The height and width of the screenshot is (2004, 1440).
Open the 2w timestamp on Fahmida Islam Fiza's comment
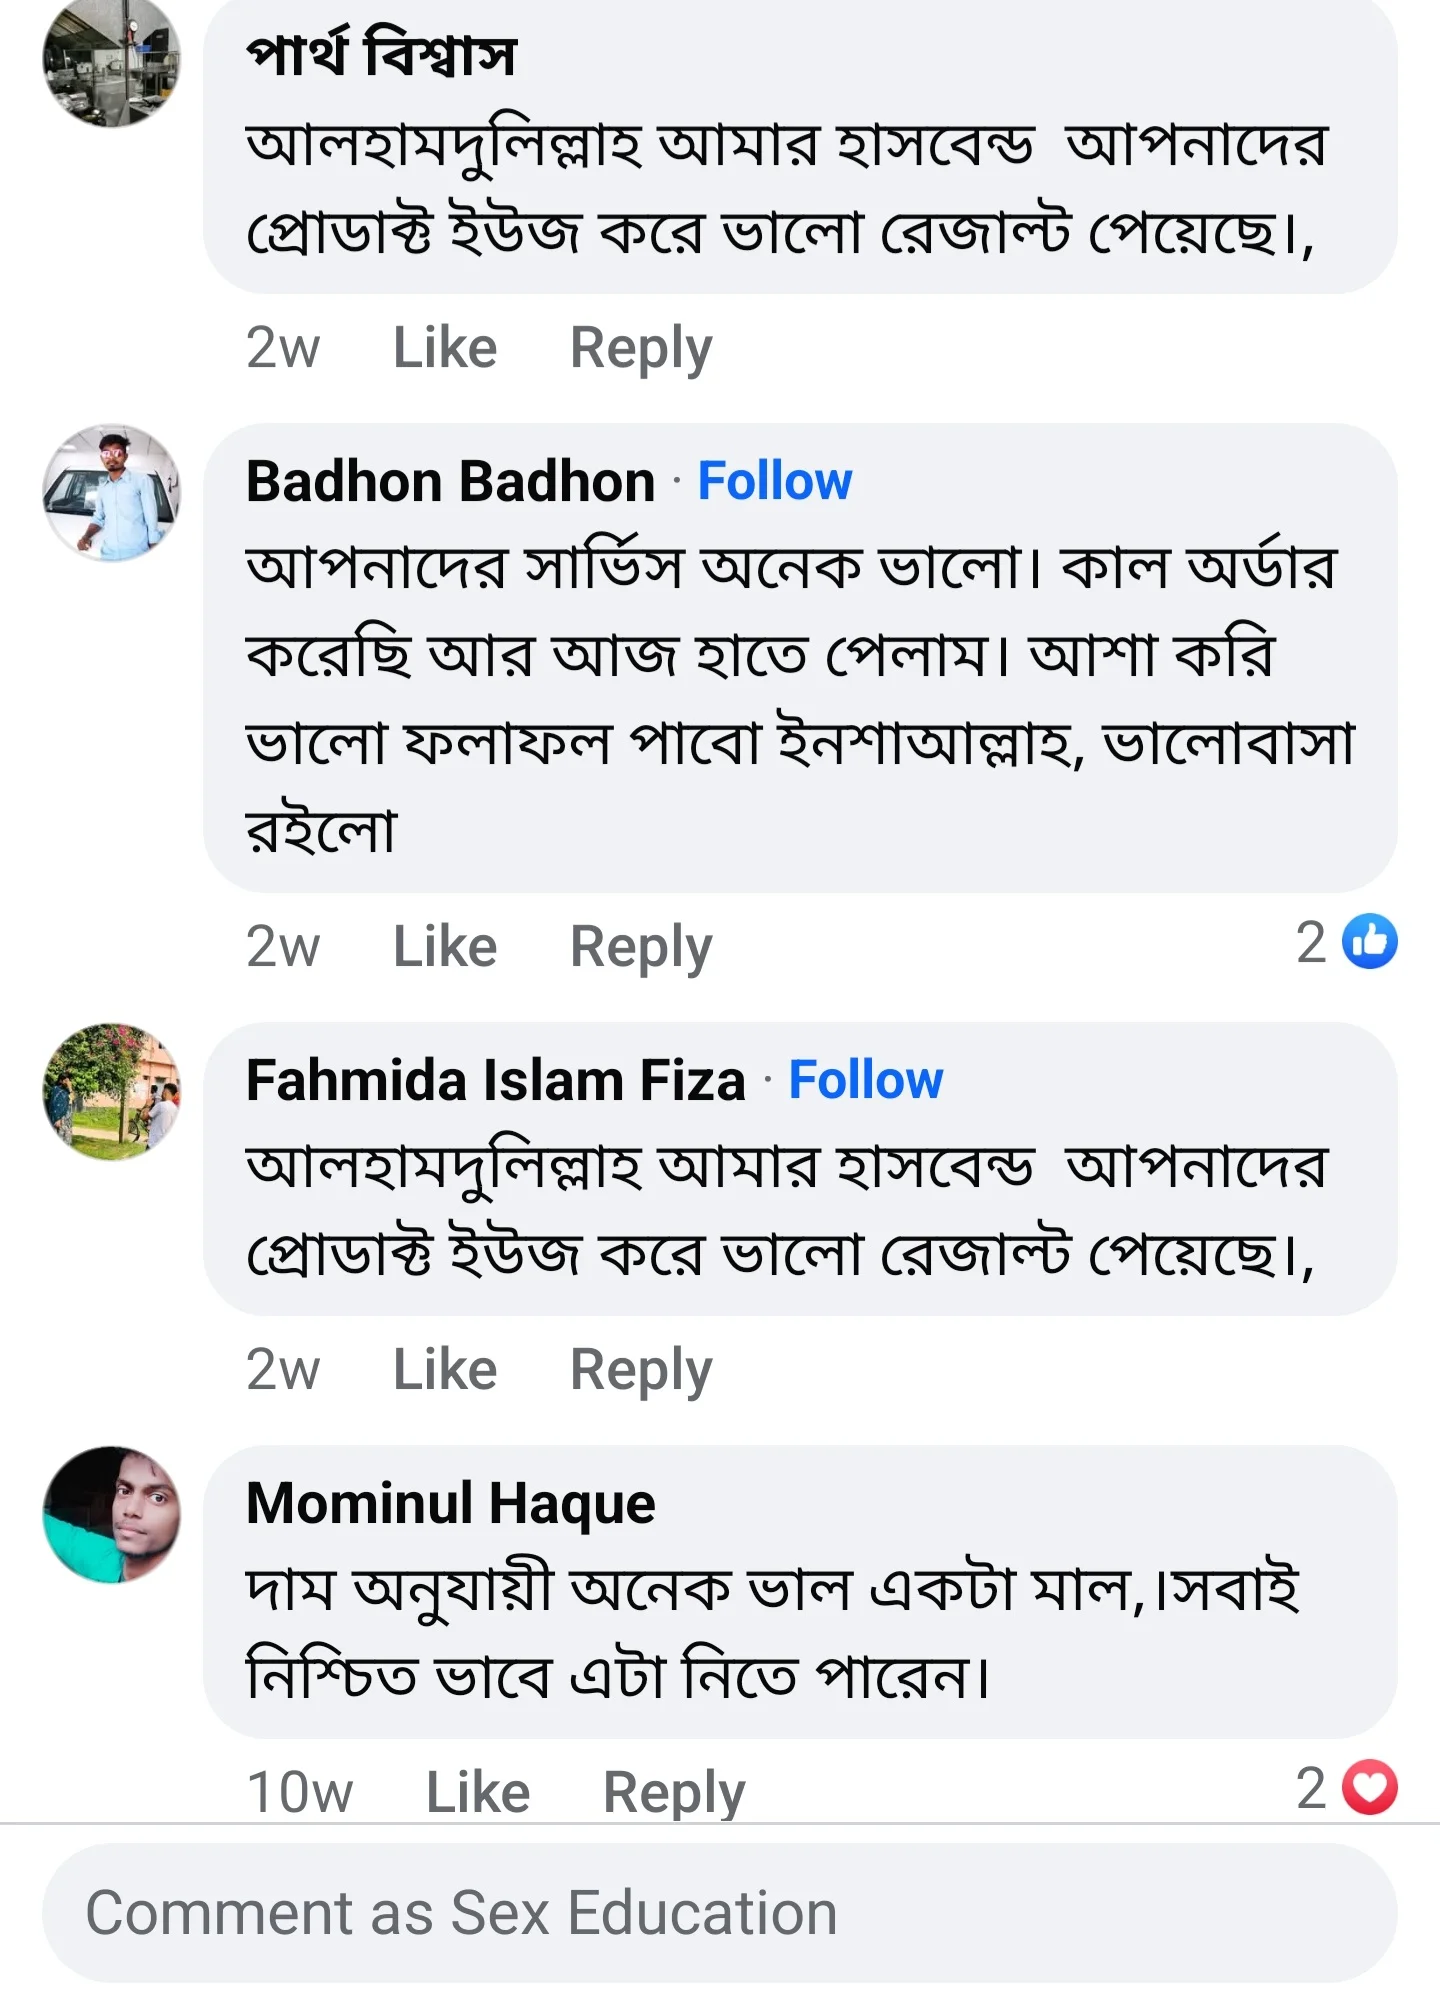coord(284,1367)
